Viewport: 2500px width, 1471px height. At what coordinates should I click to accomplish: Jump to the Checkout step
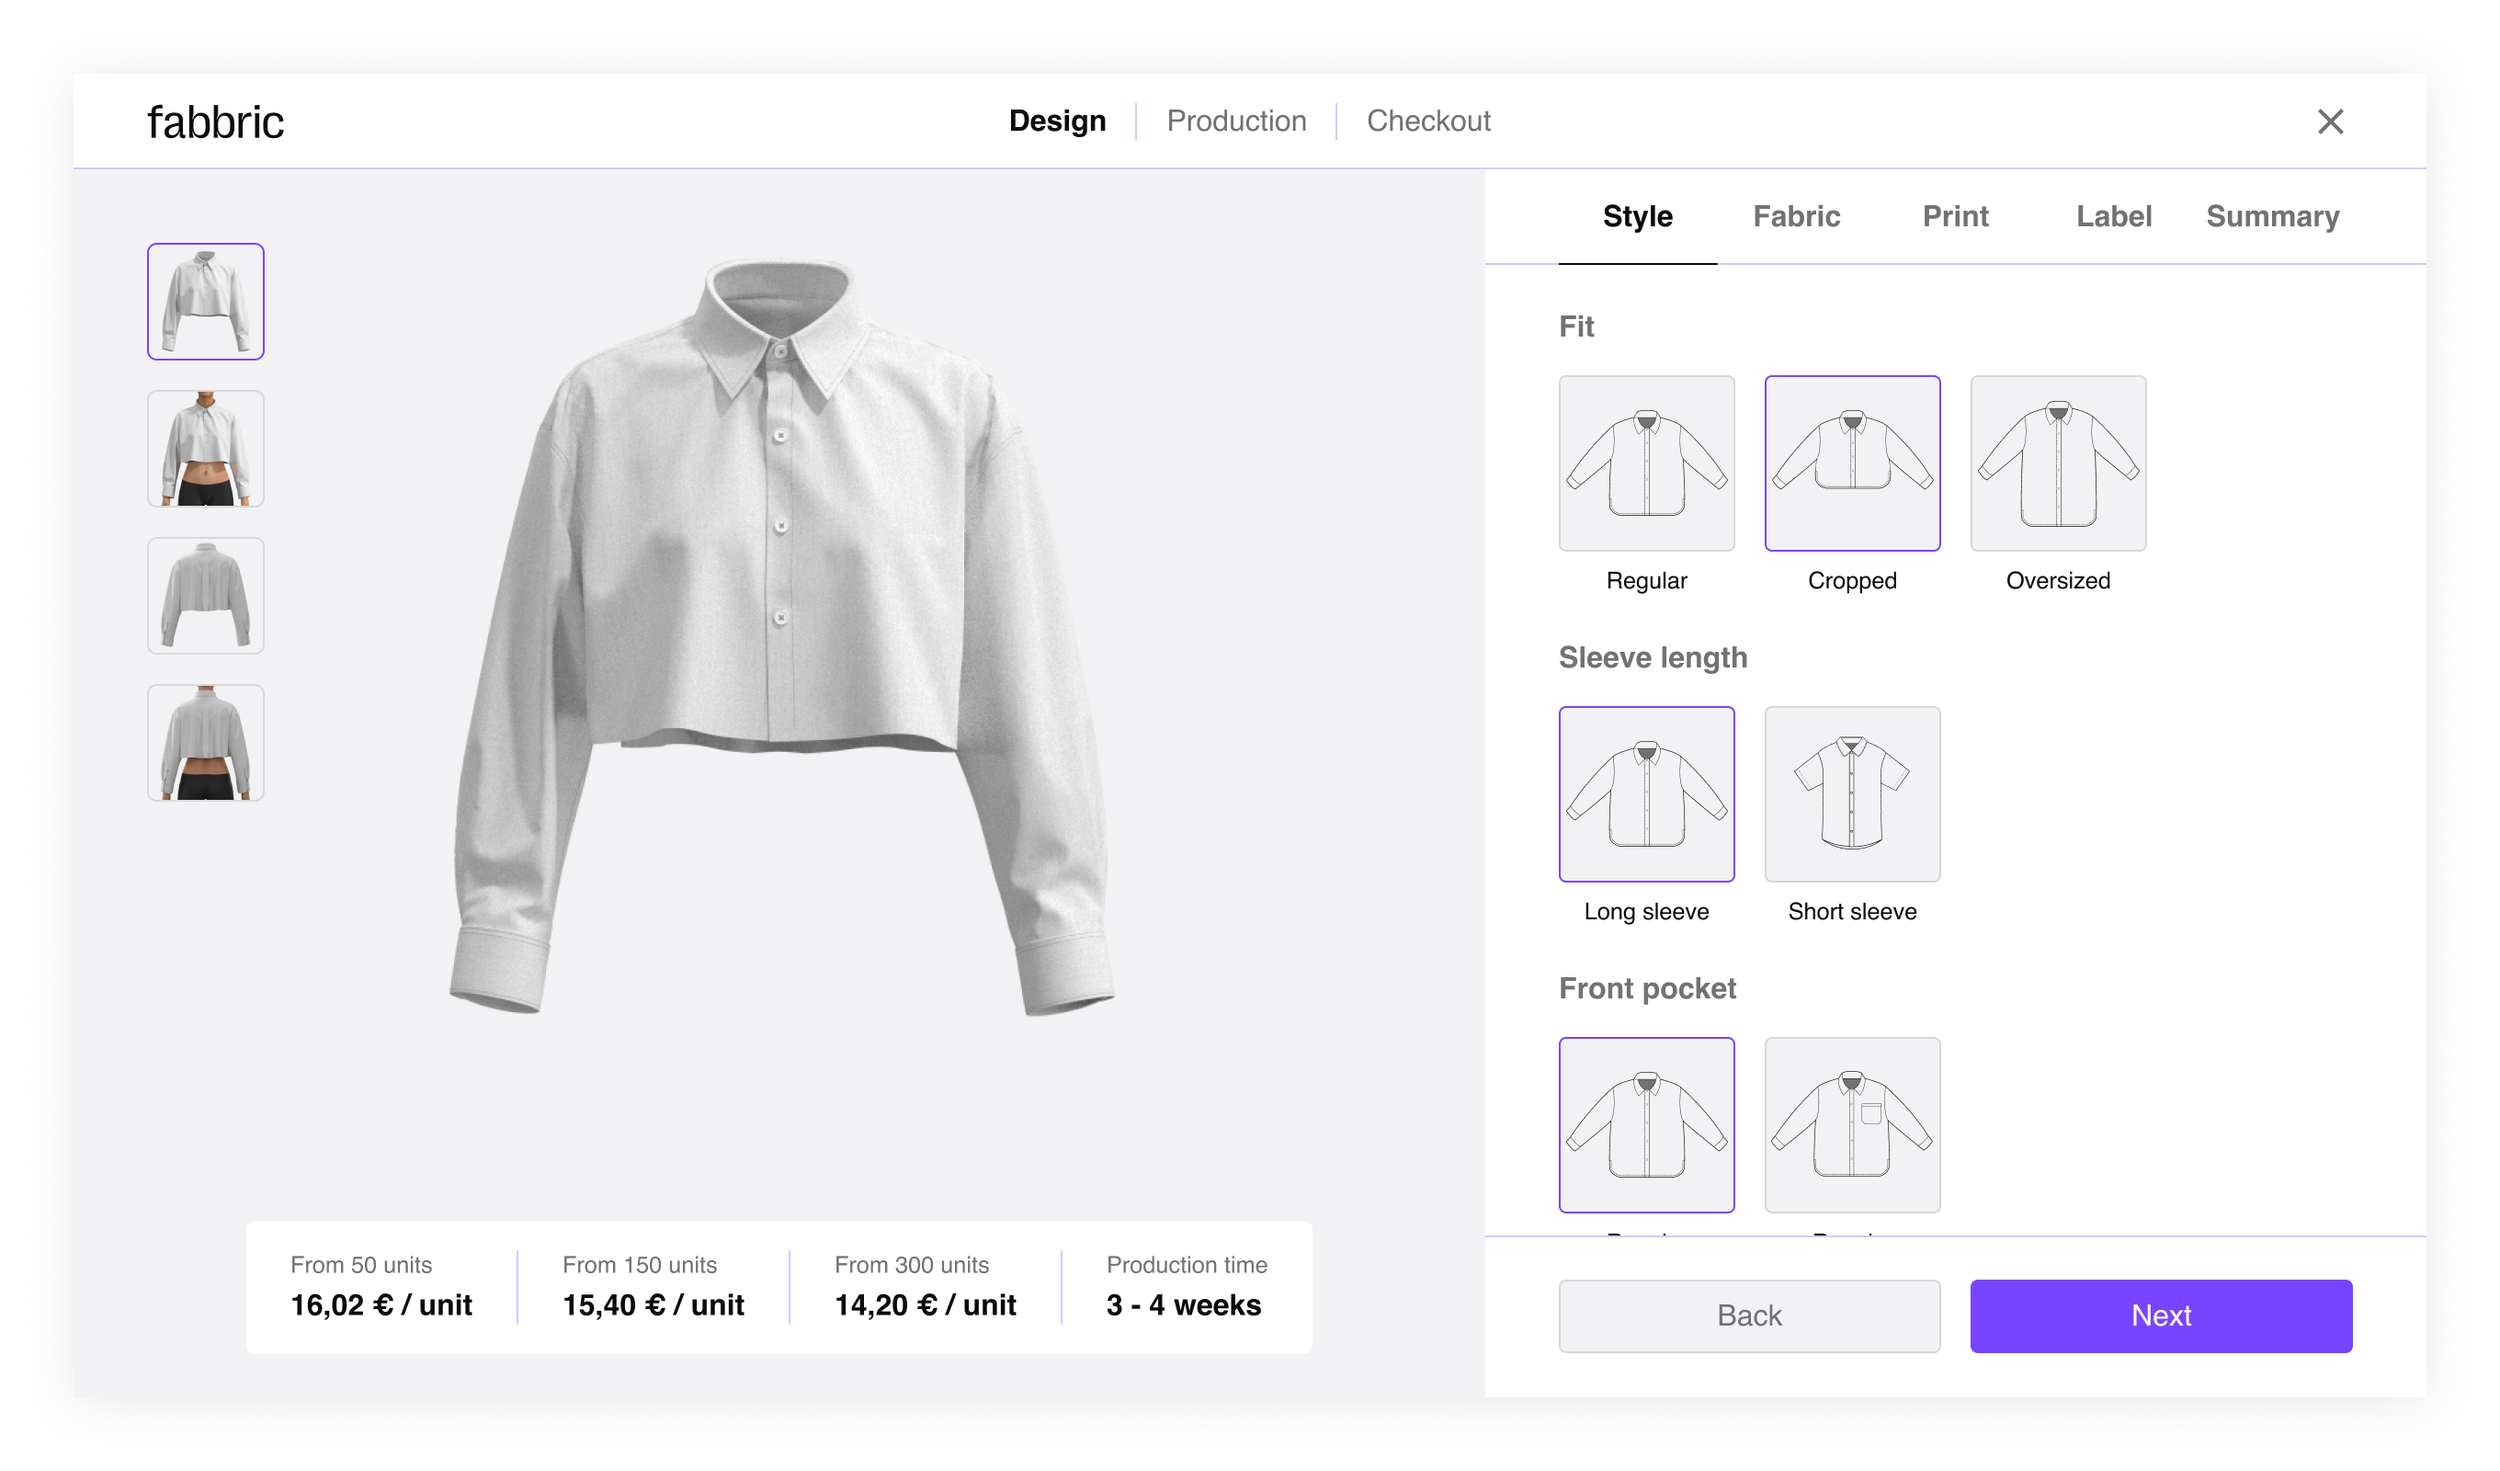click(1428, 121)
